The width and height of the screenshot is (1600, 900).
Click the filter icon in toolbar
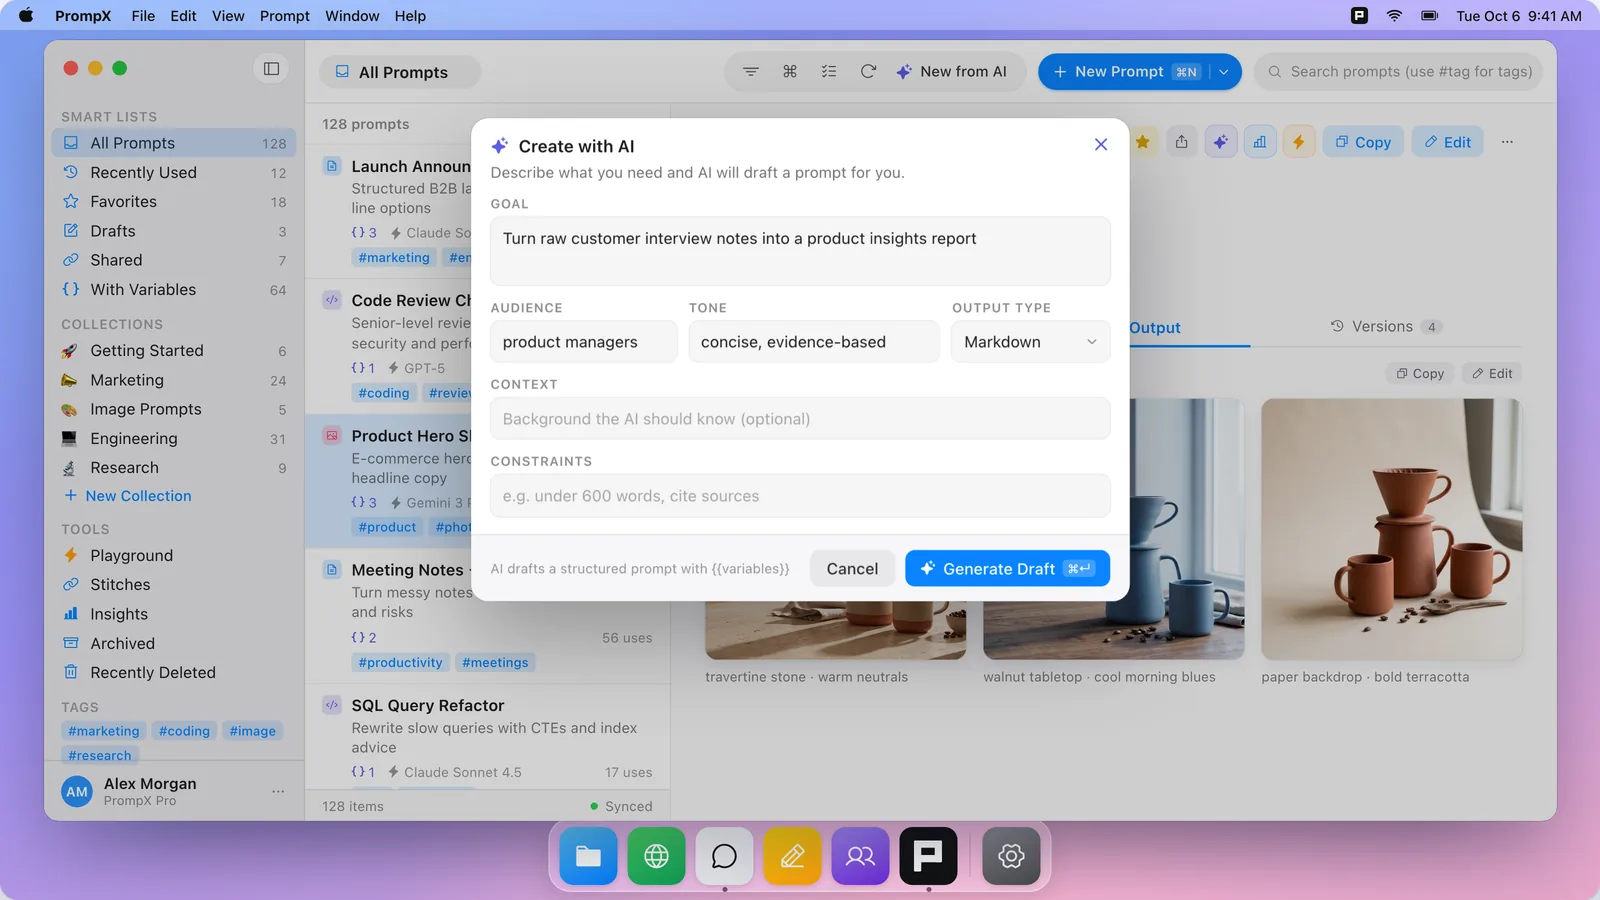click(x=750, y=72)
